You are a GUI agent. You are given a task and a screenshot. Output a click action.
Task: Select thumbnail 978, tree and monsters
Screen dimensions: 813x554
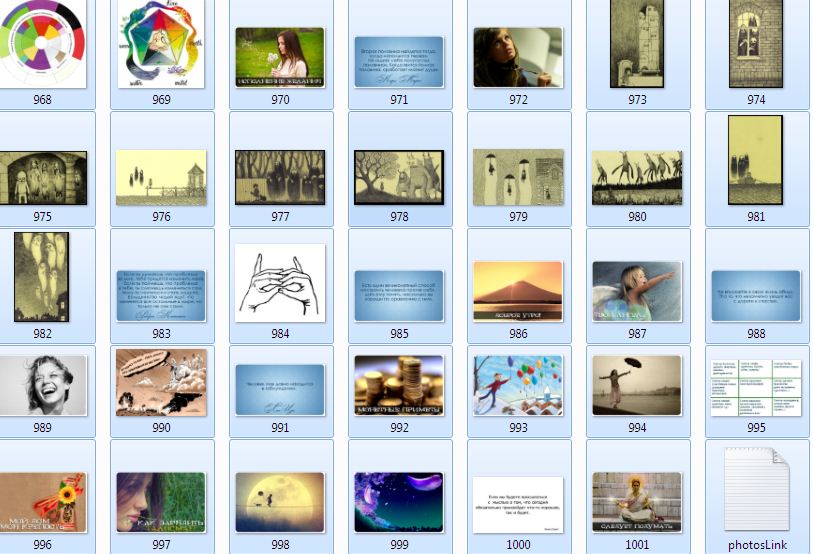399,177
